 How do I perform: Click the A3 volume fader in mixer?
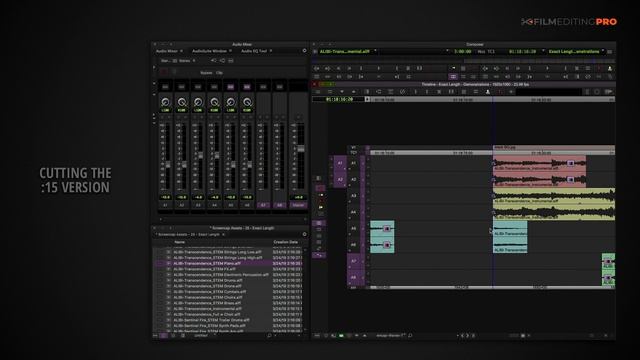(x=200, y=155)
